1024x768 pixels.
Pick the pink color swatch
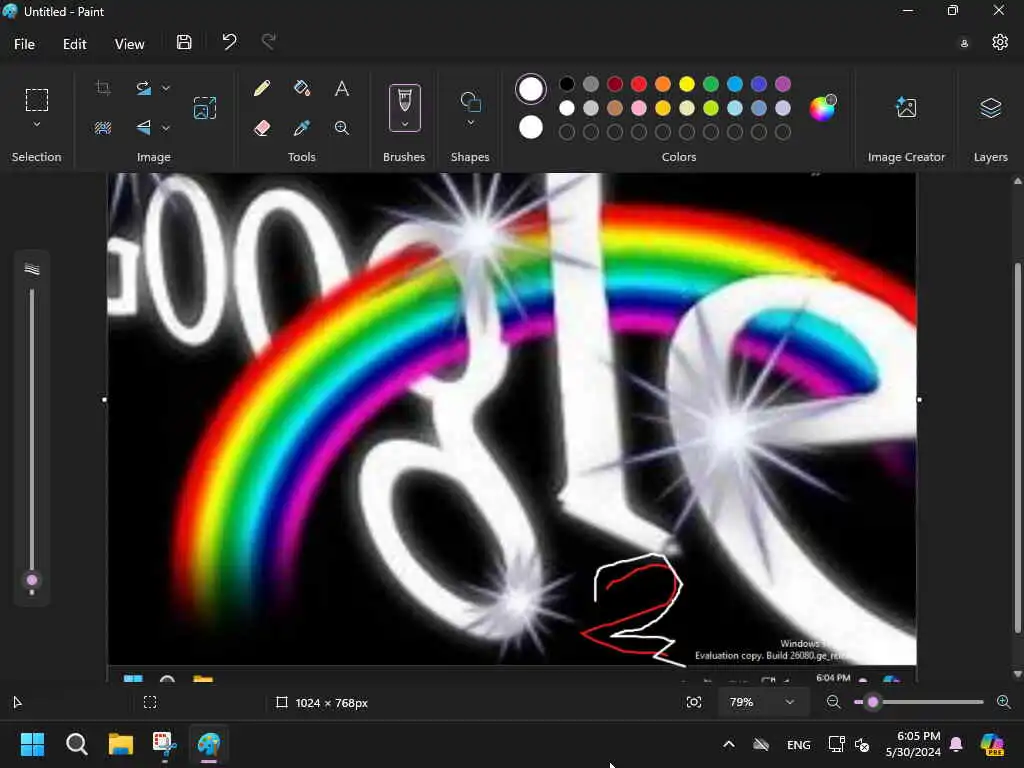tap(639, 108)
